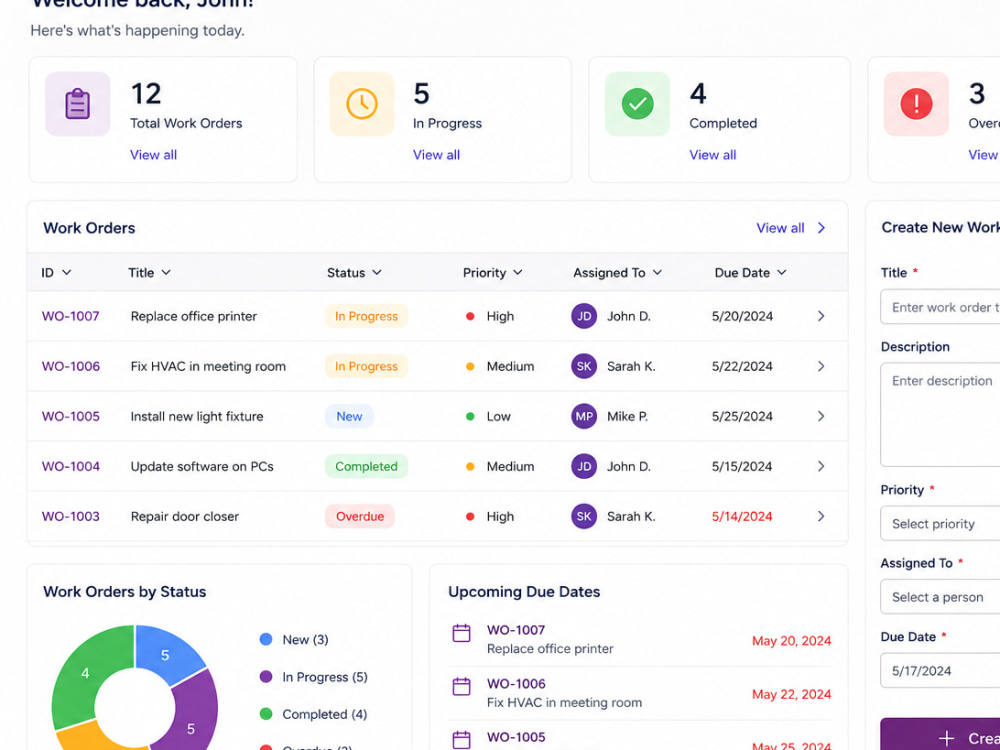The image size is (1000, 750).
Task: Open work order WO-1004 ID link
Action: [71, 466]
